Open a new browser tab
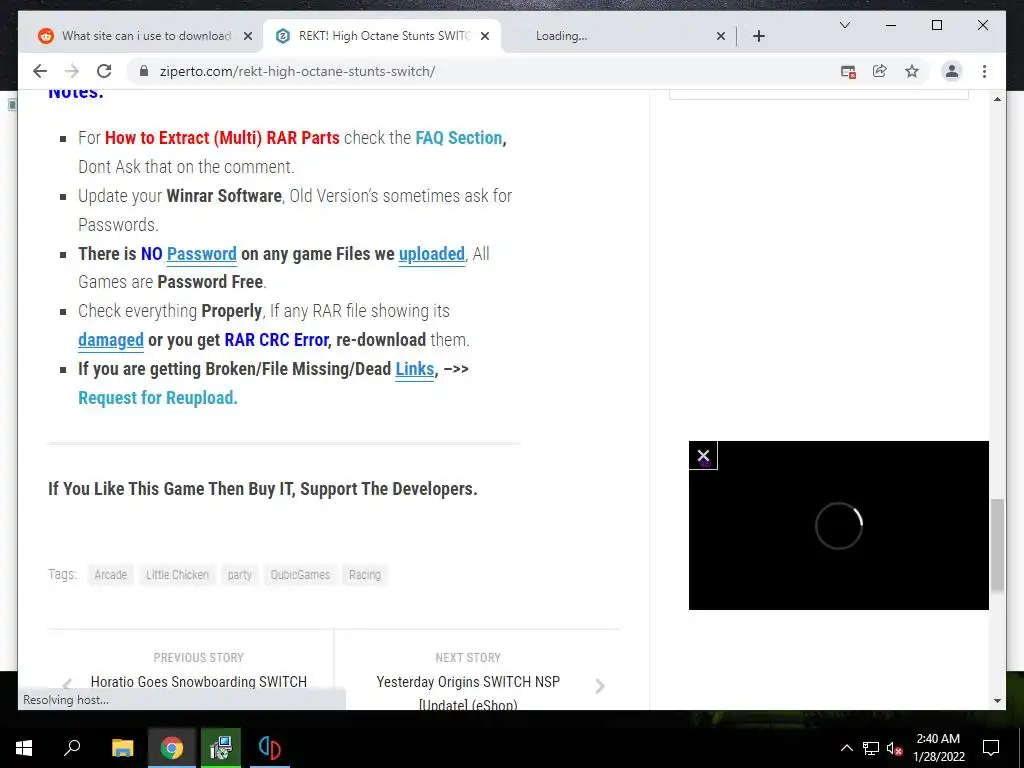 (758, 36)
